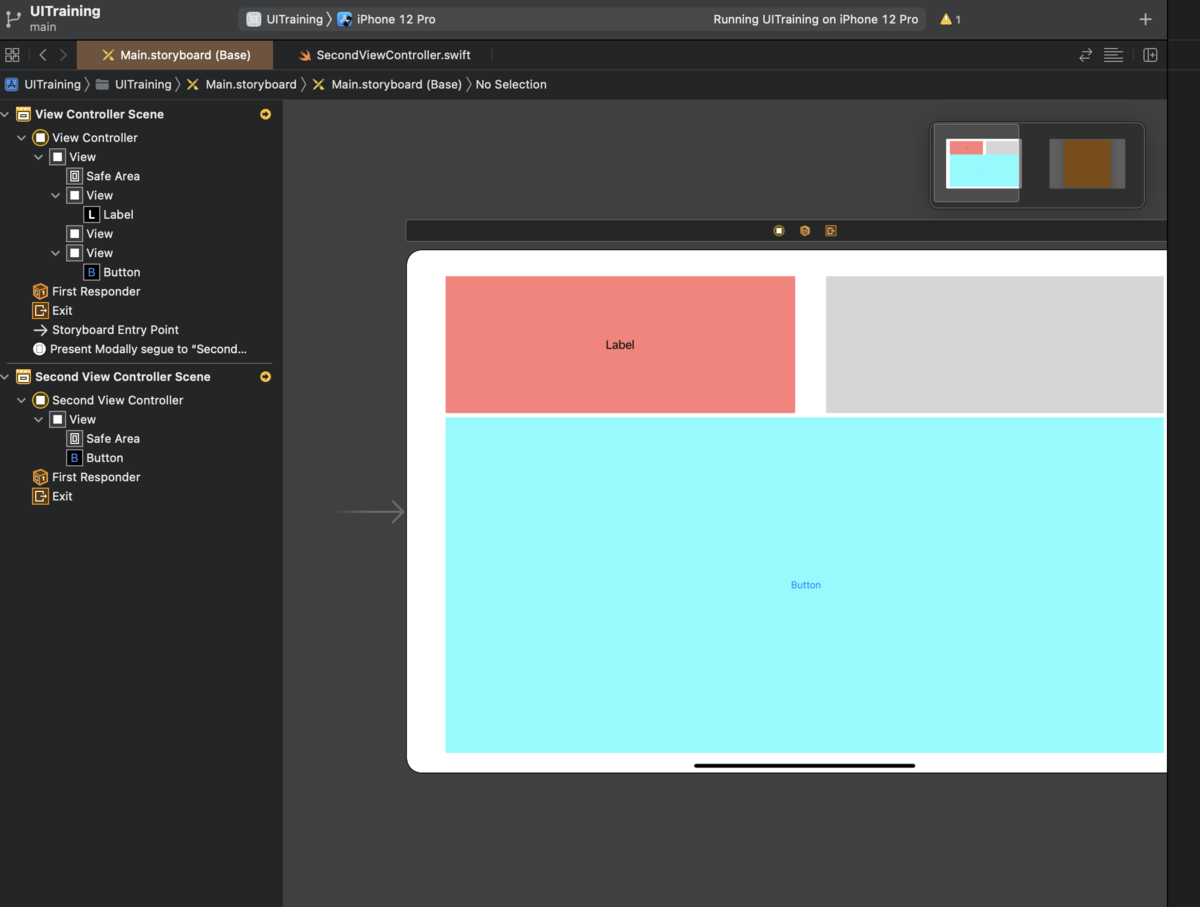Click the View Controller dock icon above canvas

point(779,231)
